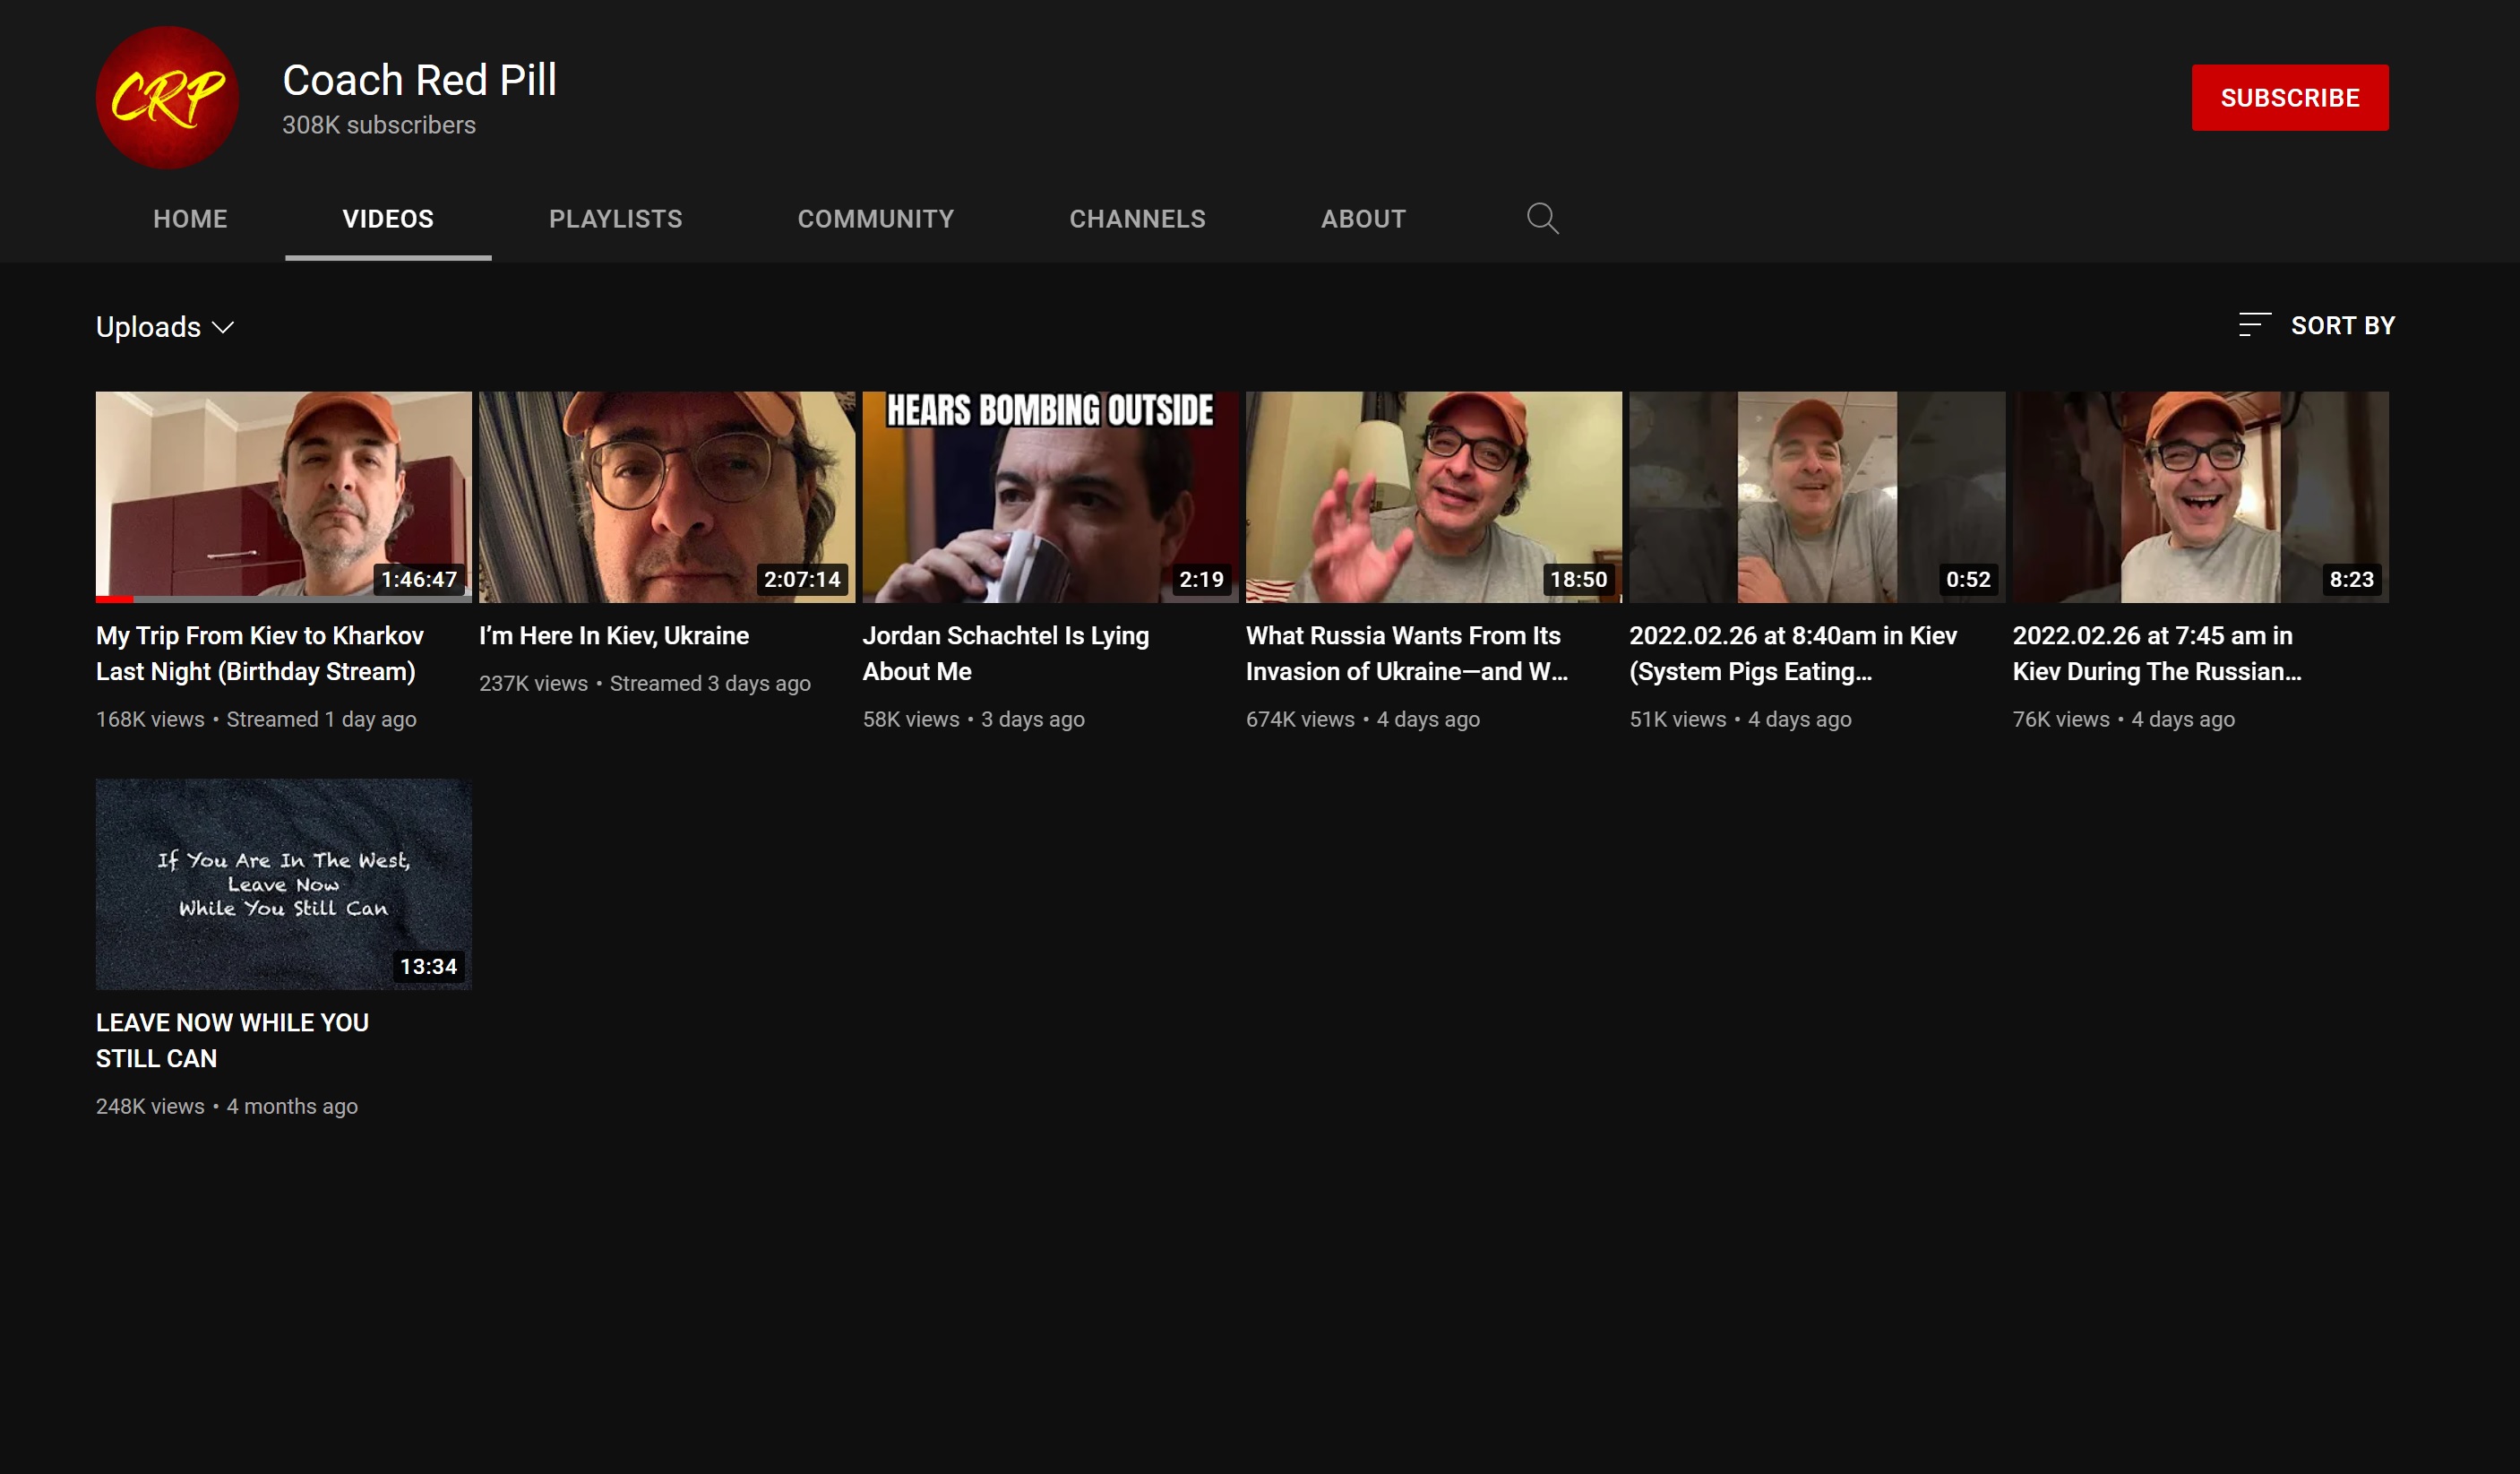Open title 2022.02.26 at 8:40am in Kiev
2520x1474 pixels.
[1793, 653]
